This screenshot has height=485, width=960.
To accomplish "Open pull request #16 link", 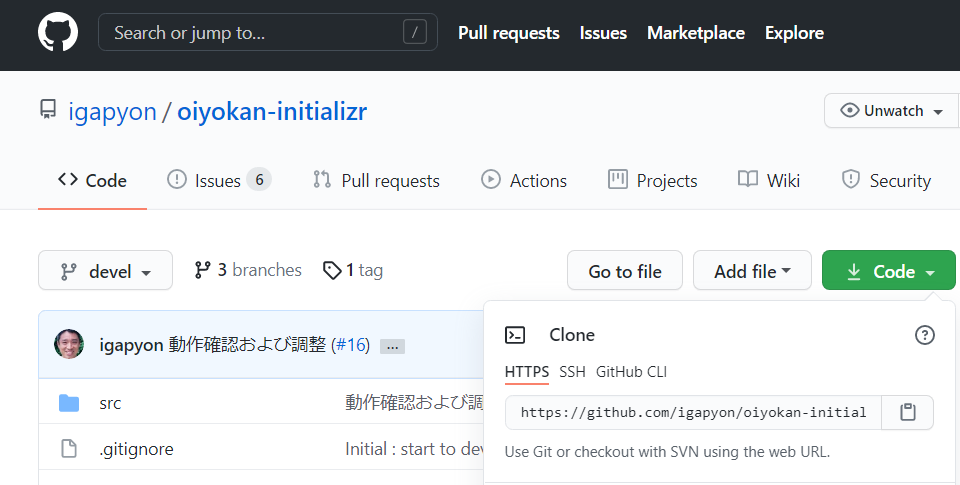I will click(x=353, y=345).
